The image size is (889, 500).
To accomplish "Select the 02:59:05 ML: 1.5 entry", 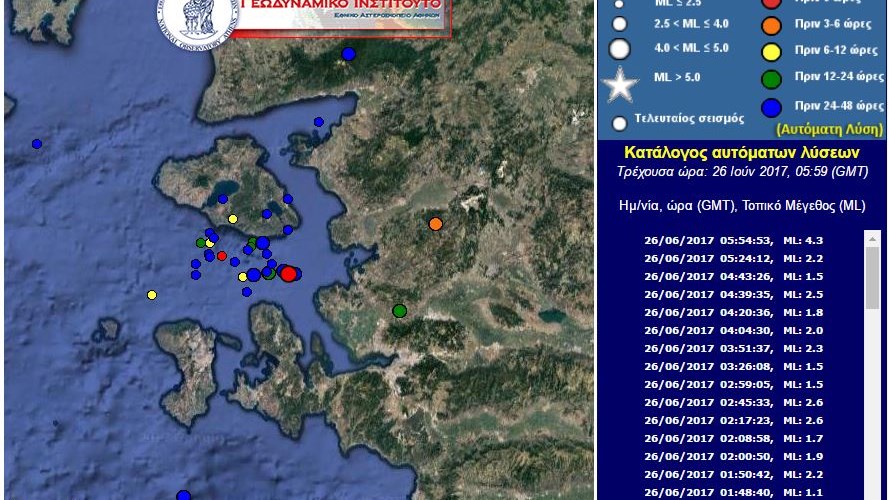I will [733, 384].
